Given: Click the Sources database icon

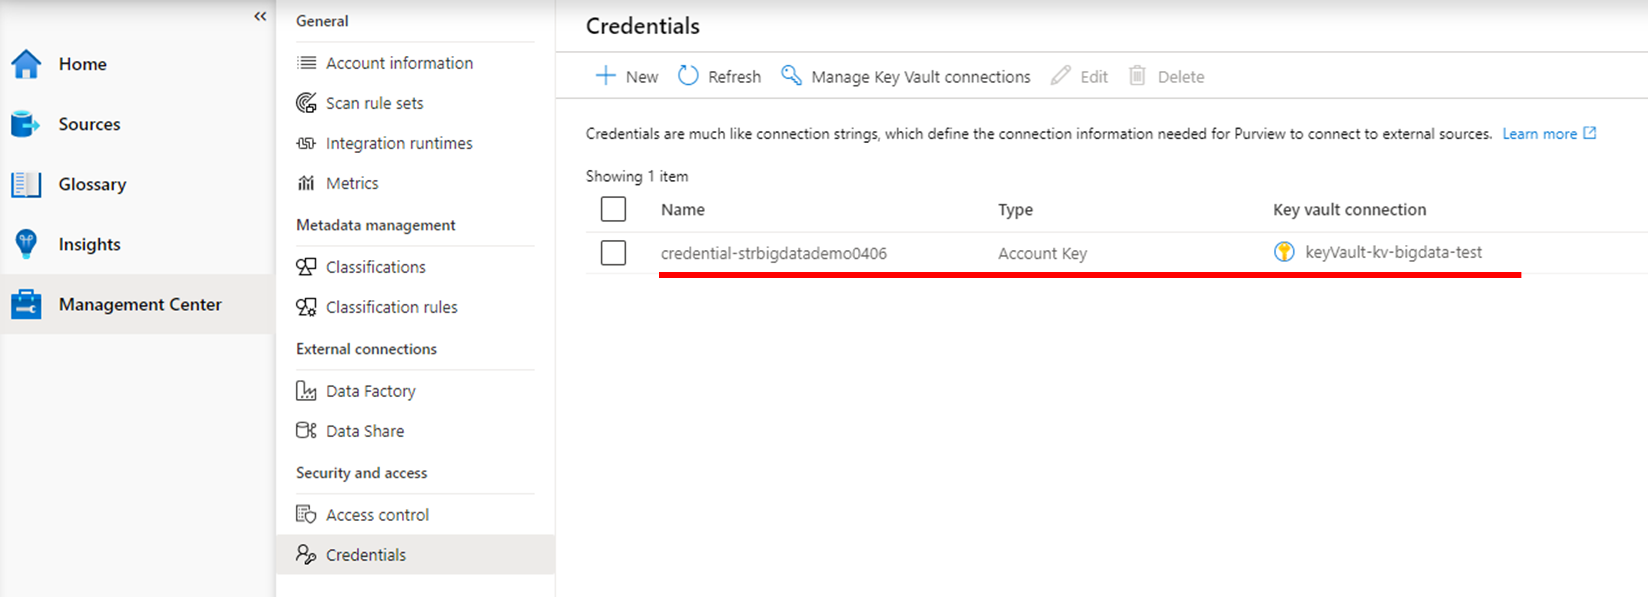Looking at the screenshot, I should 25,124.
